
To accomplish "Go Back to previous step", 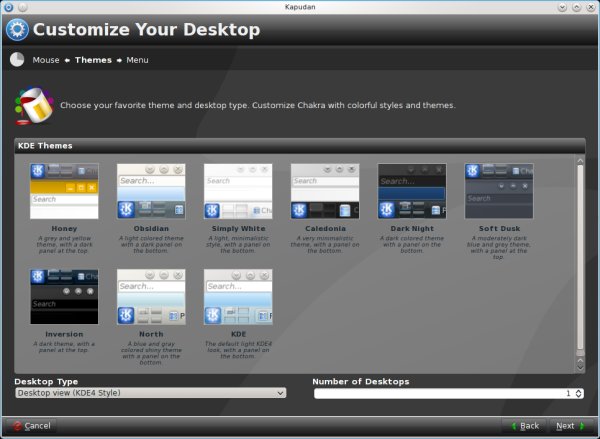I will coord(523,425).
